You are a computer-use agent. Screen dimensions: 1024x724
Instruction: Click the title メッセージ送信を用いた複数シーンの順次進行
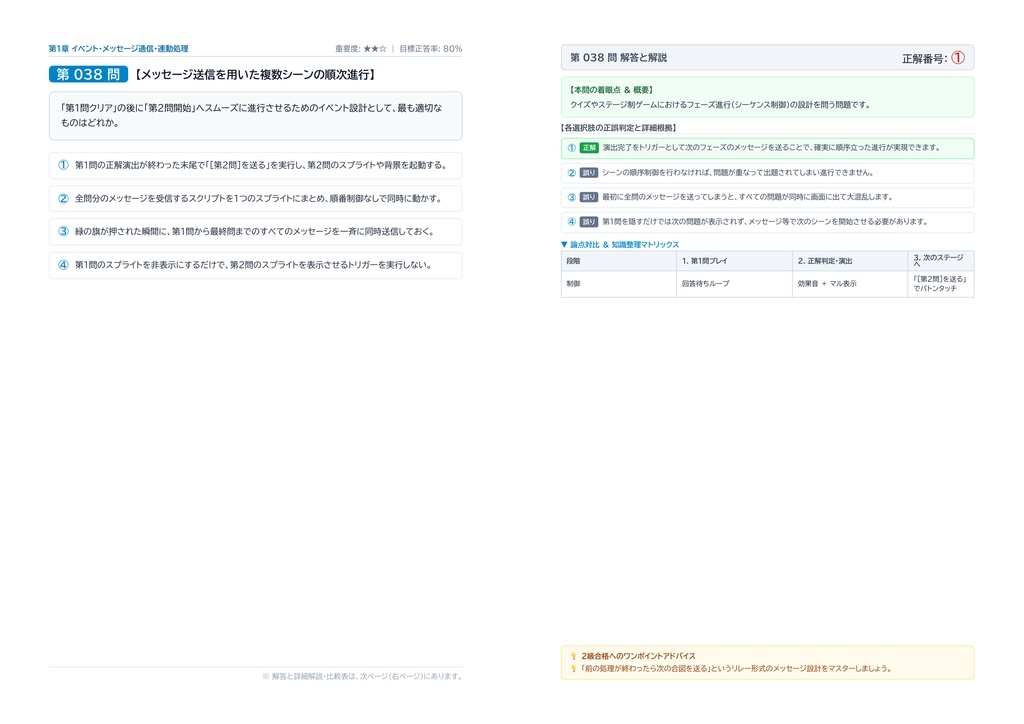255,74
